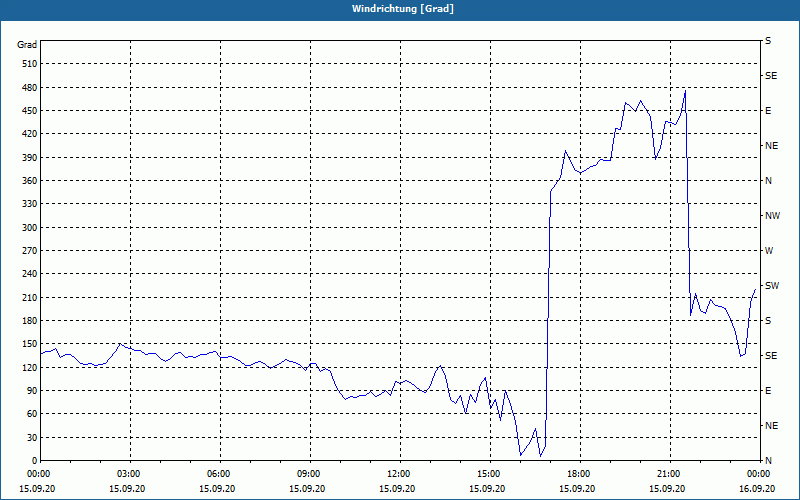Select the 210 left axis label

pyautogui.click(x=30, y=297)
